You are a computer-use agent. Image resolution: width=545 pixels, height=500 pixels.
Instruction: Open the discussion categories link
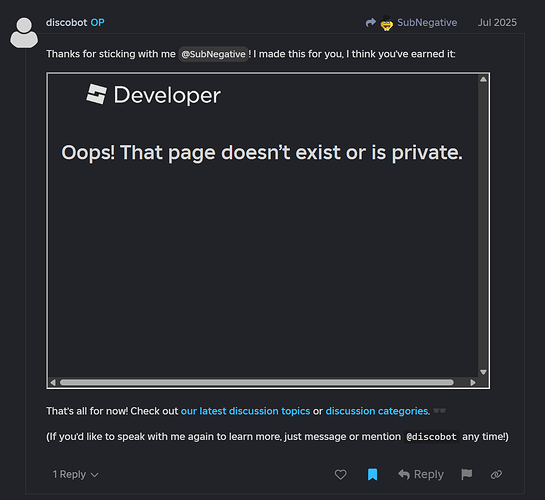[x=377, y=411]
